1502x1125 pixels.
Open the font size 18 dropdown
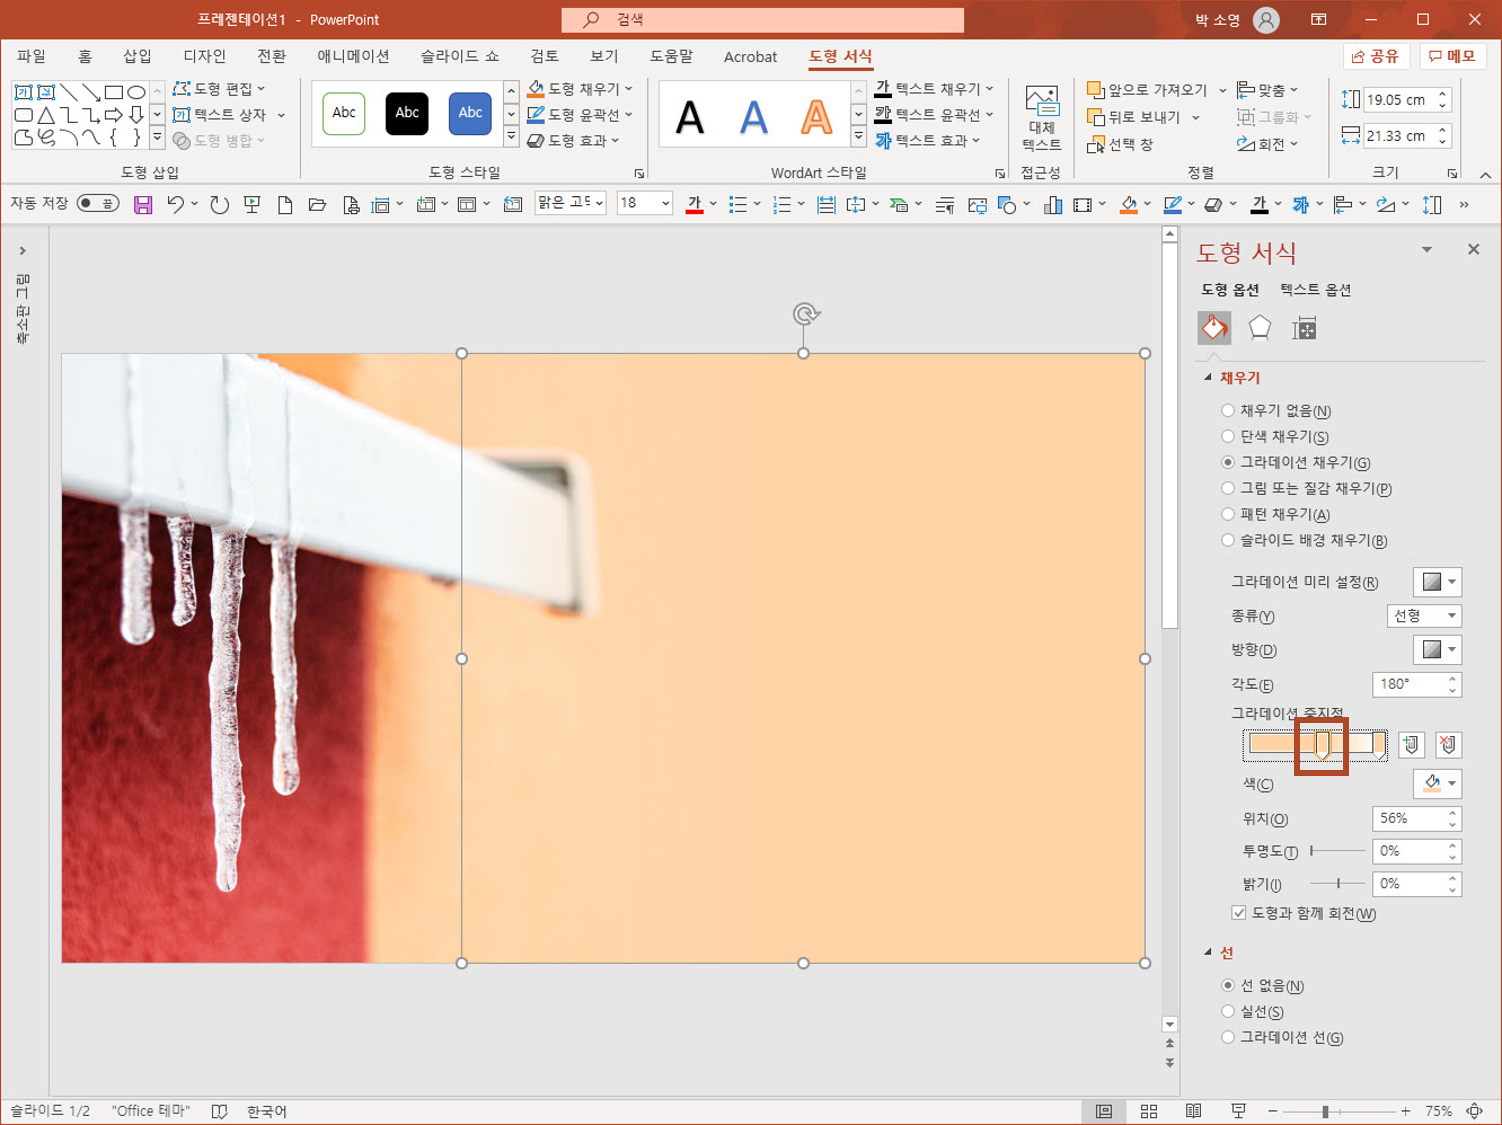click(665, 204)
